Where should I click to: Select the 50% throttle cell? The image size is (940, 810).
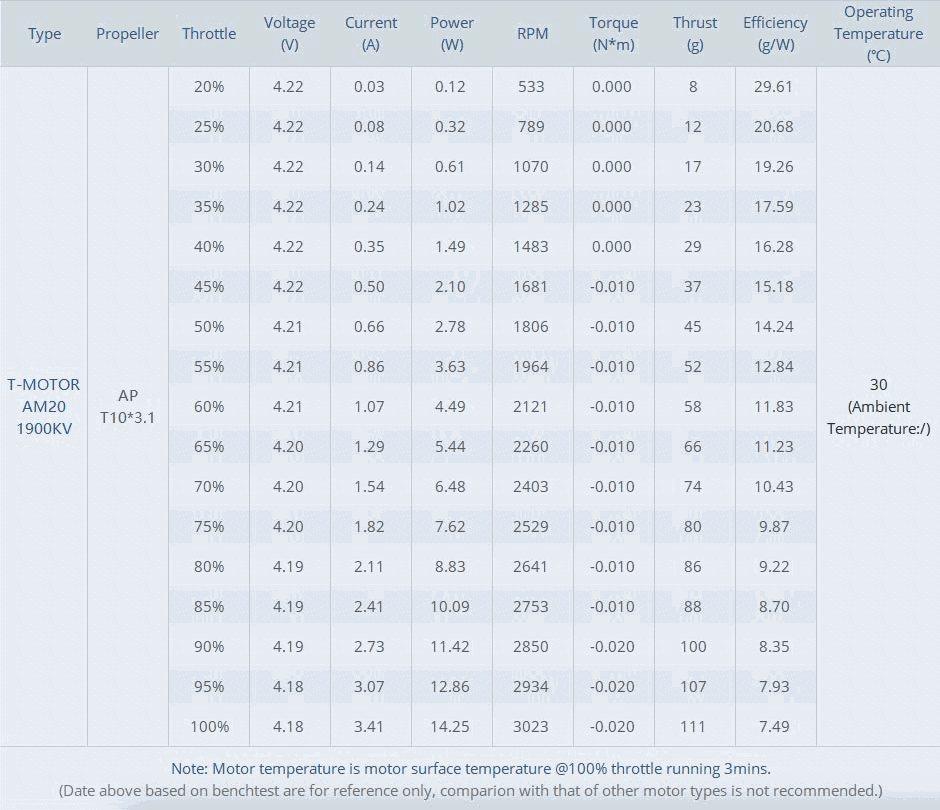click(209, 327)
